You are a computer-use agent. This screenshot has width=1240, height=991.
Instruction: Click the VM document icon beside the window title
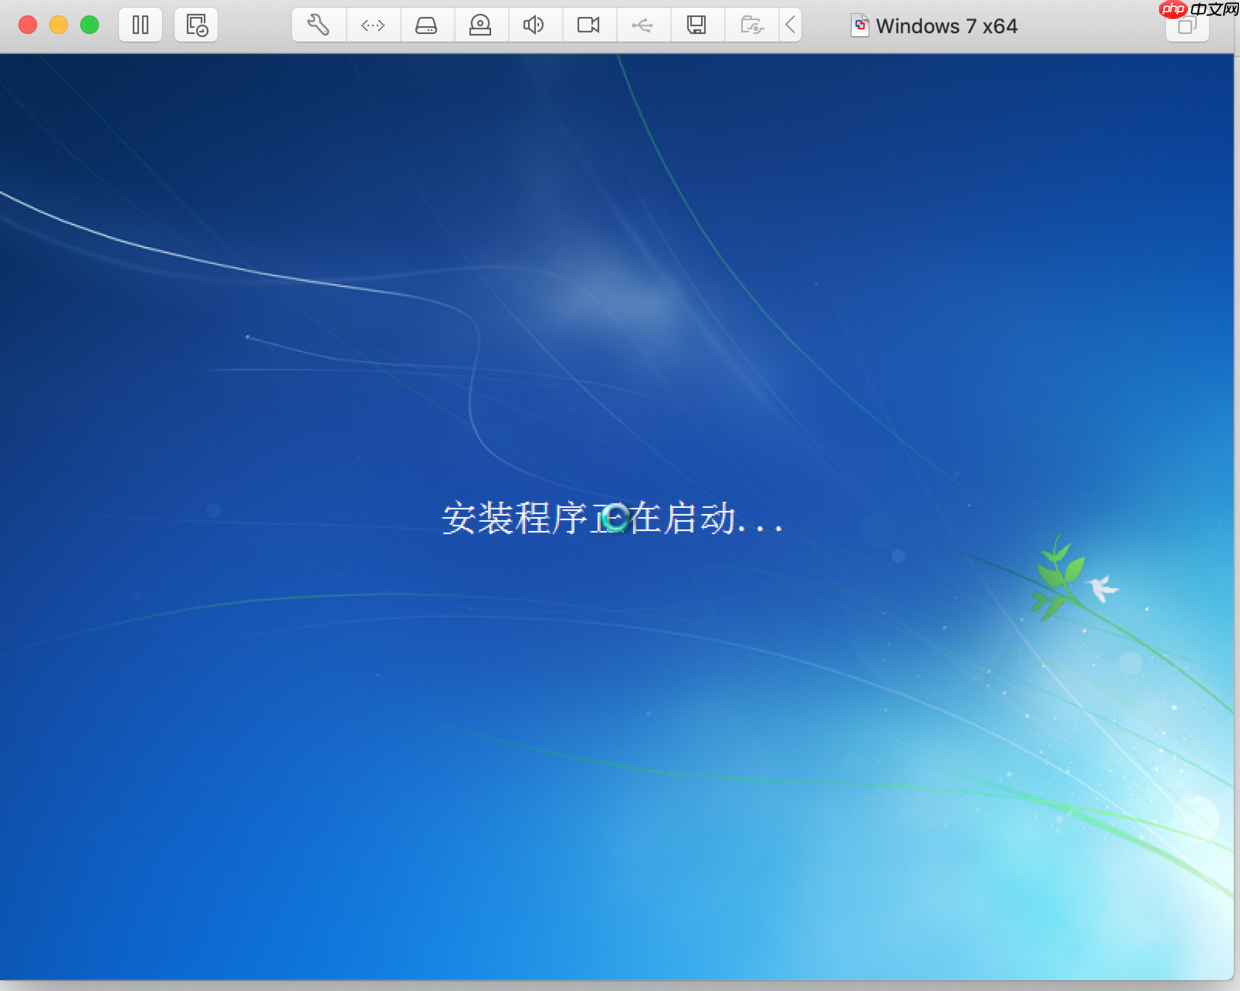[860, 25]
